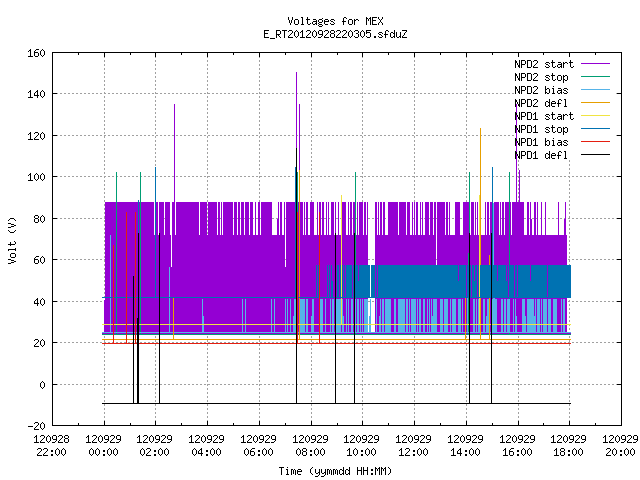Click the 'NPD2 start' legend label
The height and width of the screenshot is (480, 640).
click(x=544, y=64)
